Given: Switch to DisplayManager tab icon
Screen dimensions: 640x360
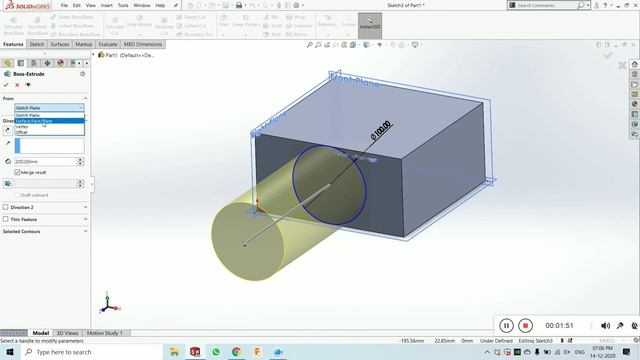Looking at the screenshot, I should coord(60,63).
